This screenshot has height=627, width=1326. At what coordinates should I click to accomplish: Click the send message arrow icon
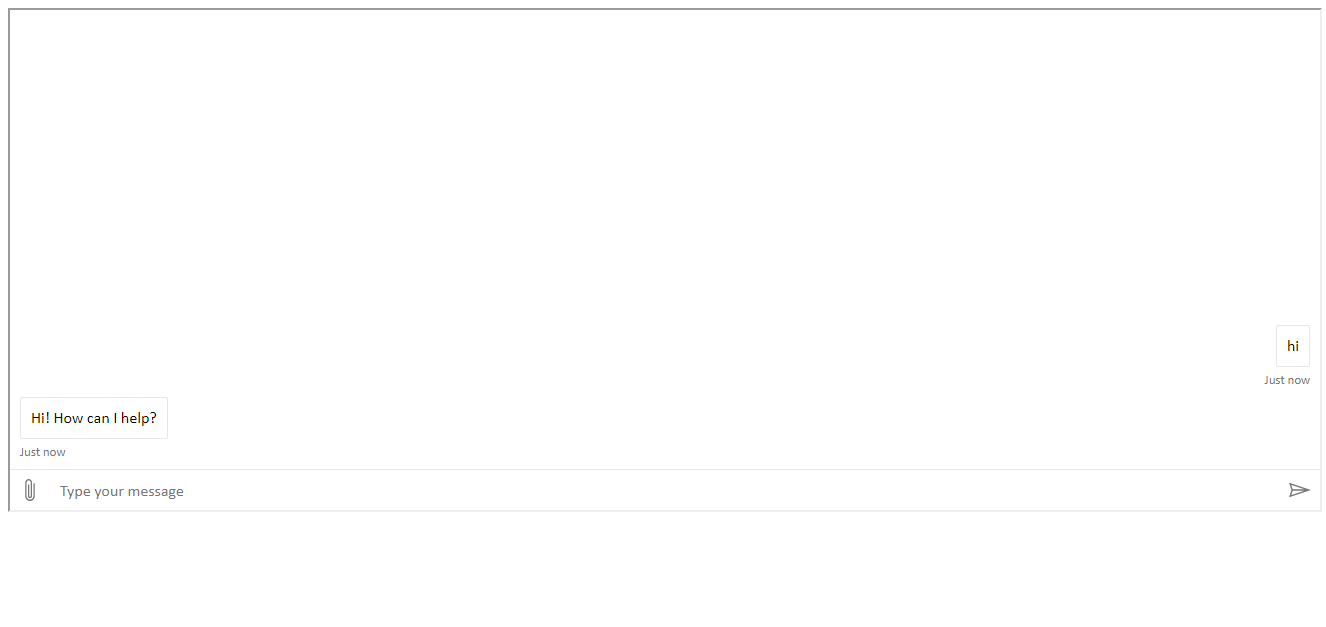click(1299, 490)
